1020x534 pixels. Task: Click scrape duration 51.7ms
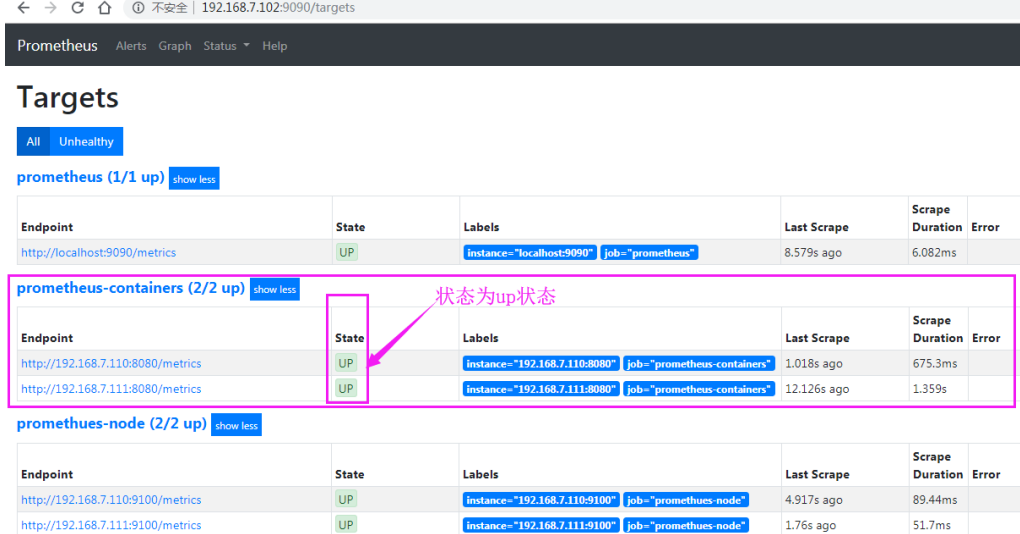pos(932,525)
